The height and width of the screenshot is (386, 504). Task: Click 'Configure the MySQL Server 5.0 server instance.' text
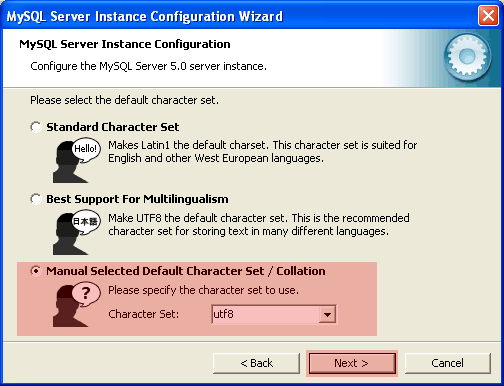(148, 66)
